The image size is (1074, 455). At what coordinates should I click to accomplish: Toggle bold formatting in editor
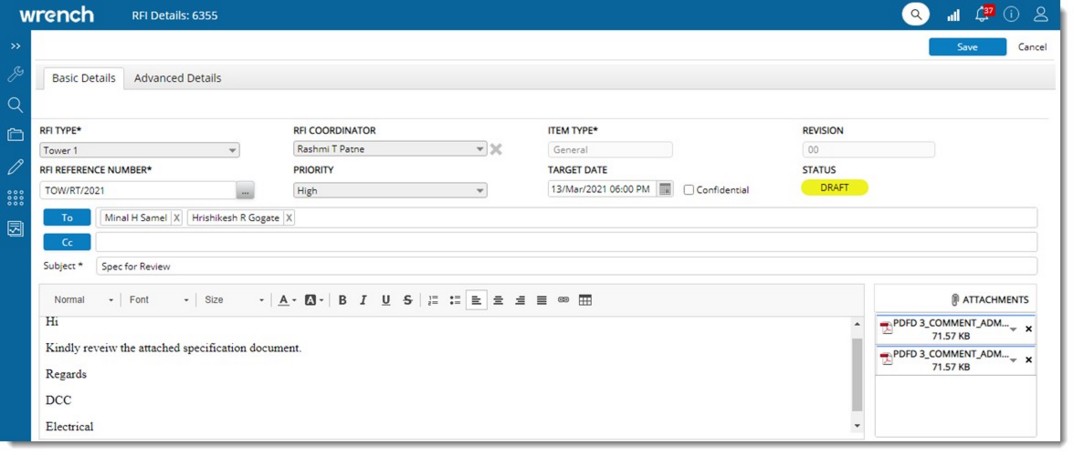coord(342,300)
